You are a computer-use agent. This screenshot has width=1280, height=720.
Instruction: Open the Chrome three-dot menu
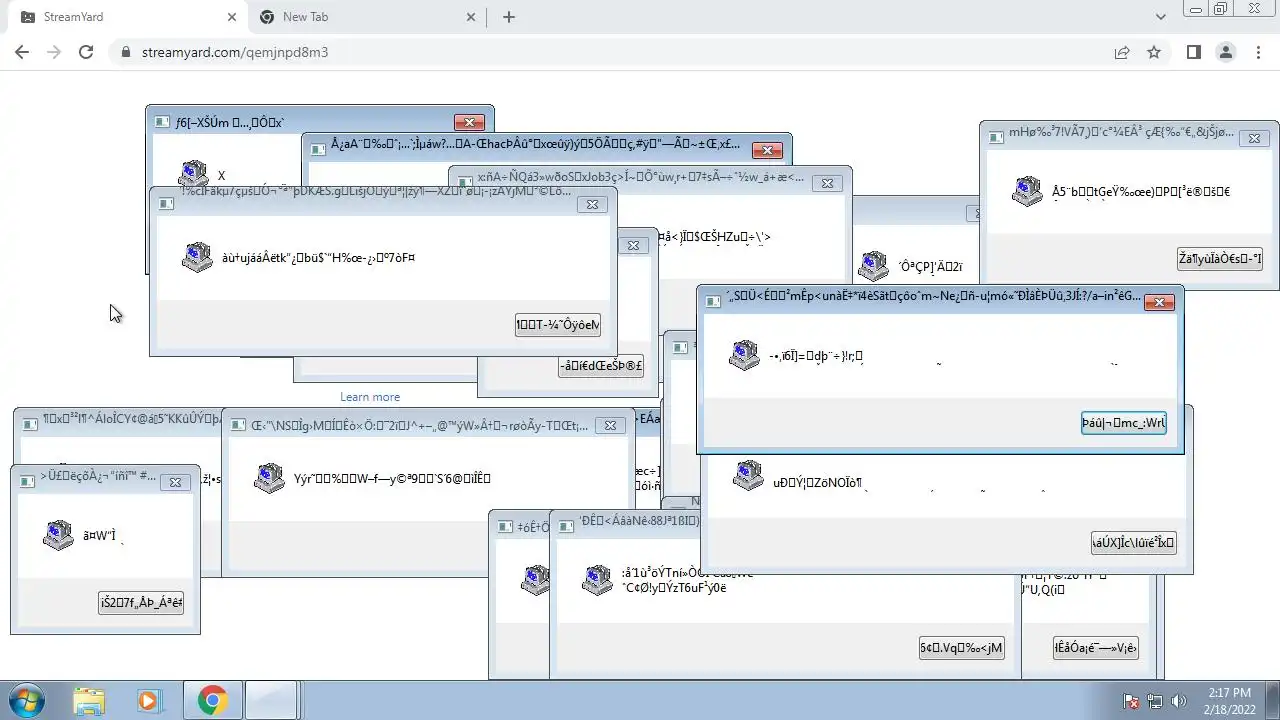pyautogui.click(x=1259, y=52)
